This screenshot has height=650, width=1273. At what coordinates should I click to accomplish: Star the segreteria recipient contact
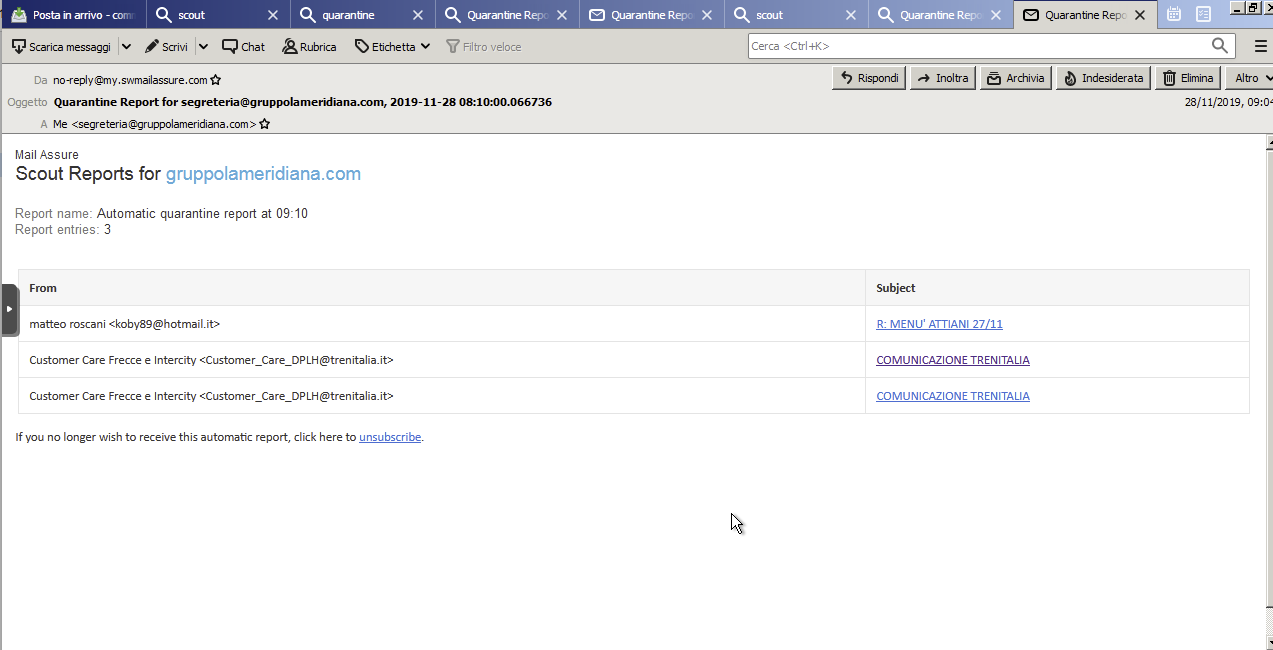click(265, 124)
